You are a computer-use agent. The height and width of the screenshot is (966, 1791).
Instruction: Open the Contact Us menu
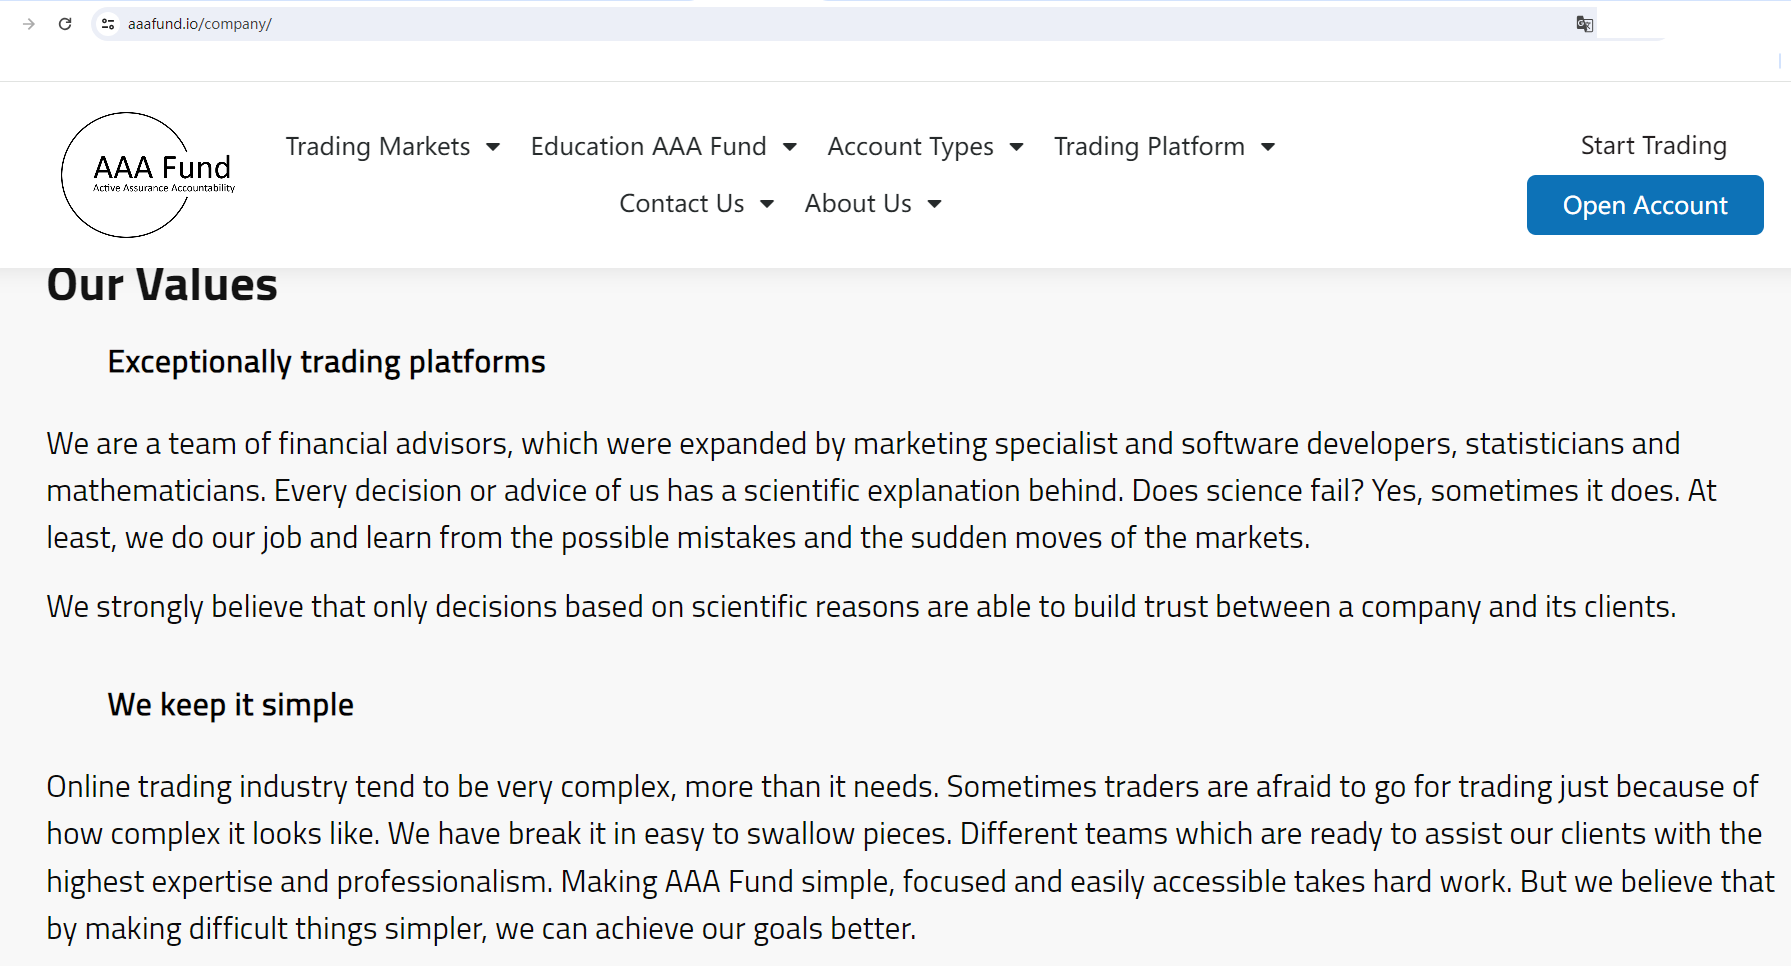click(x=681, y=204)
